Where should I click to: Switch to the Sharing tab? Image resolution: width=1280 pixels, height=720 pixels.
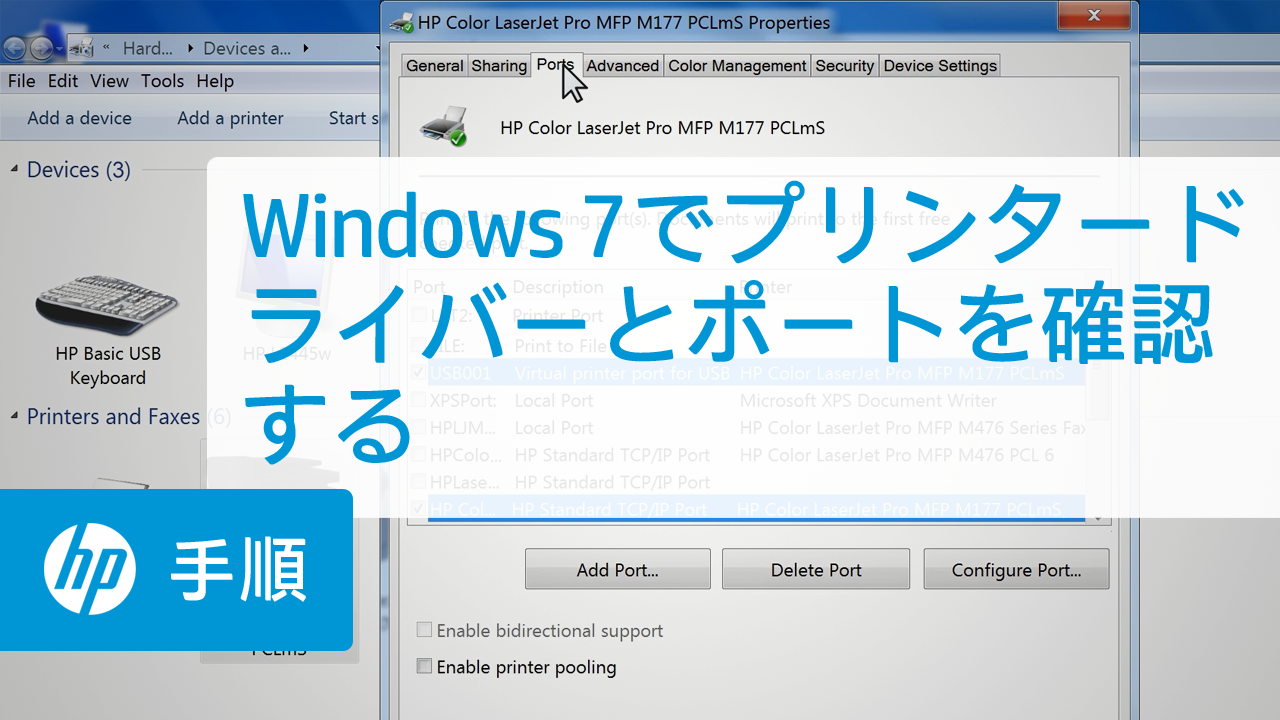(x=499, y=66)
